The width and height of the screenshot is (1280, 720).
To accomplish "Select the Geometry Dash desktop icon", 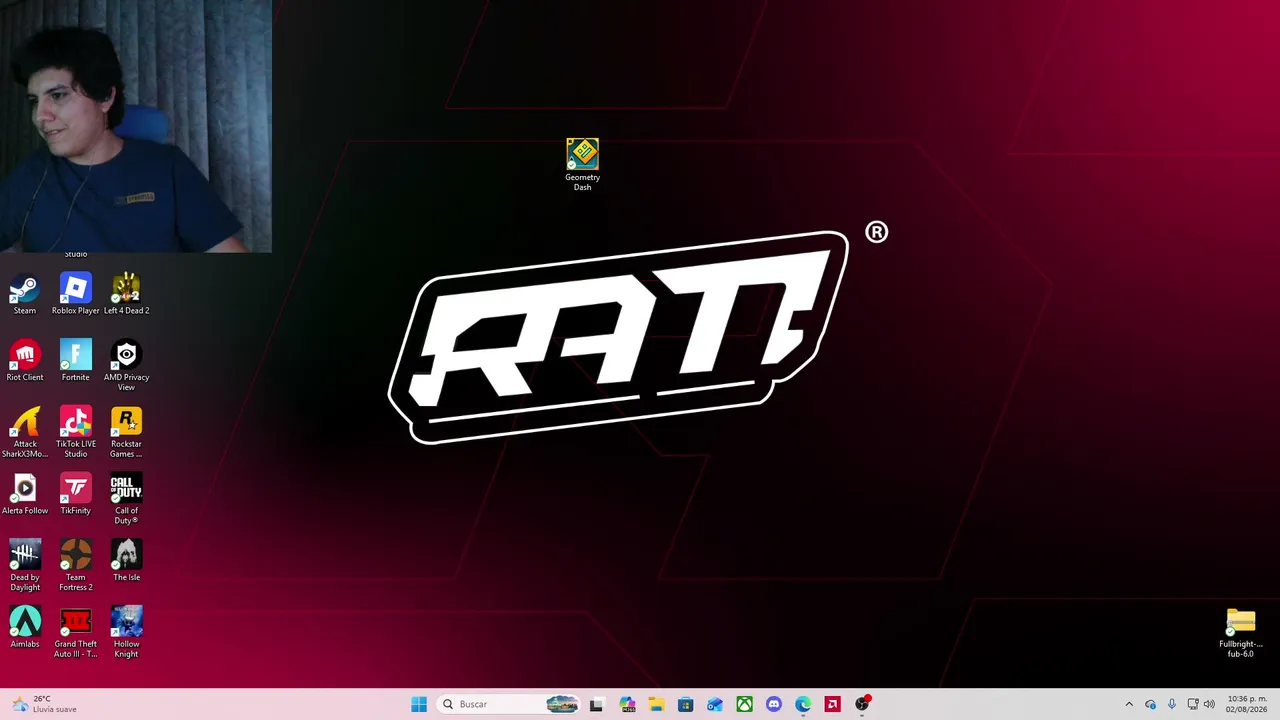I will click(x=582, y=165).
